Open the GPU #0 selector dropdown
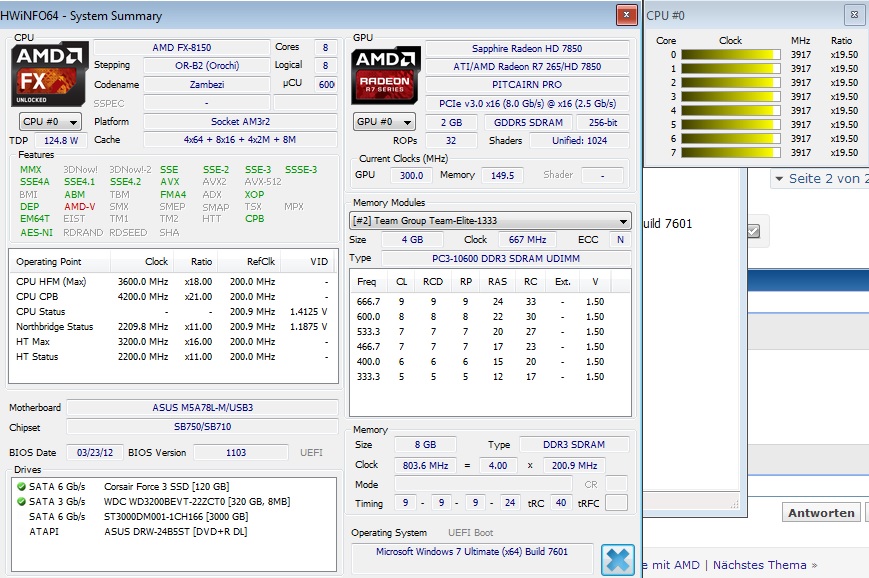This screenshot has height=578, width=869. (x=384, y=121)
